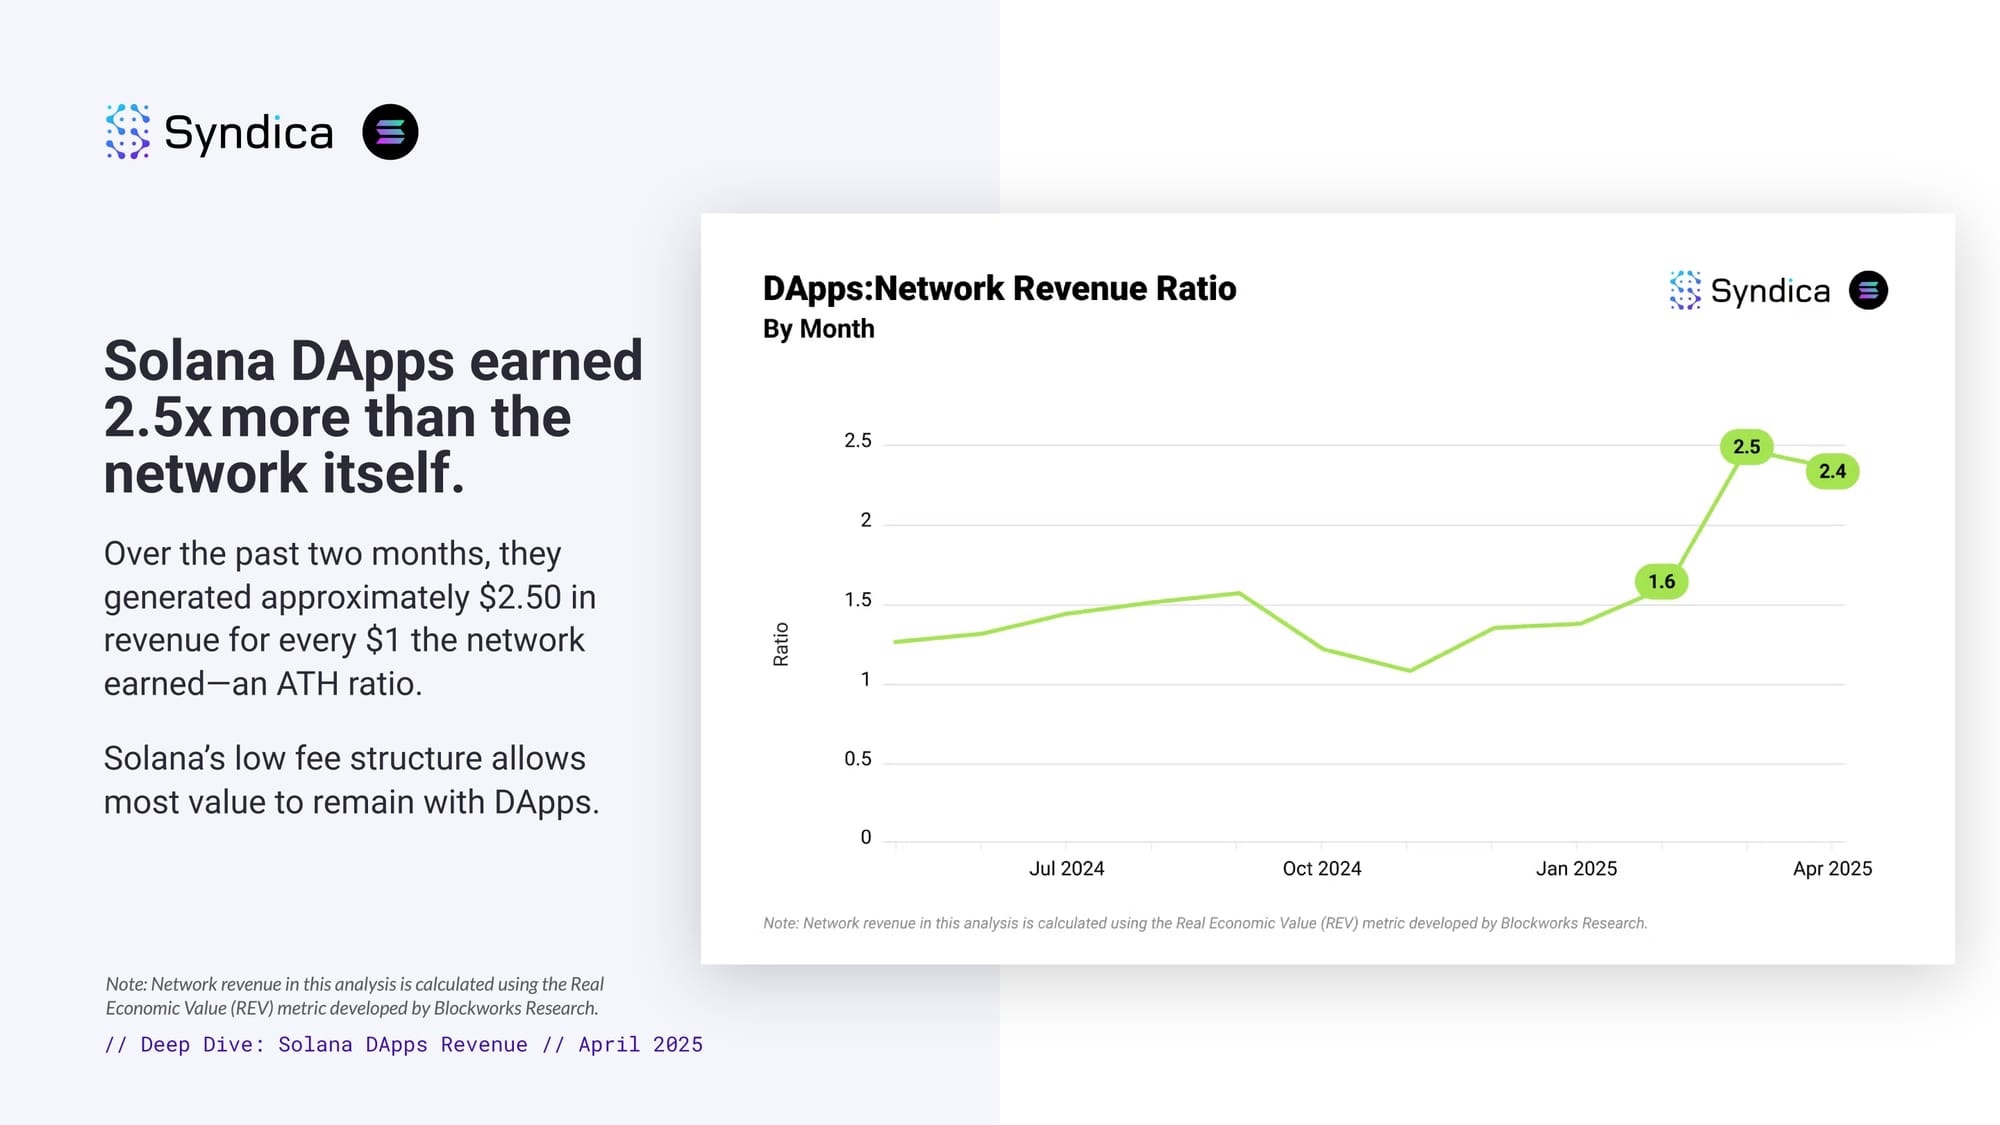This screenshot has width=2000, height=1125.
Task: Select the green 2.5 data point bubble
Action: tap(1746, 447)
